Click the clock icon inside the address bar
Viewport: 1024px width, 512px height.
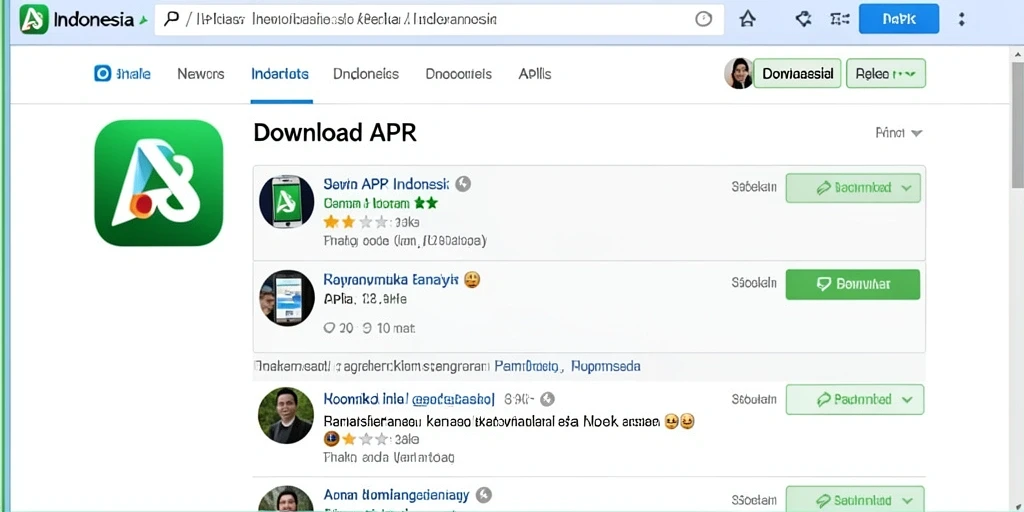click(x=703, y=19)
